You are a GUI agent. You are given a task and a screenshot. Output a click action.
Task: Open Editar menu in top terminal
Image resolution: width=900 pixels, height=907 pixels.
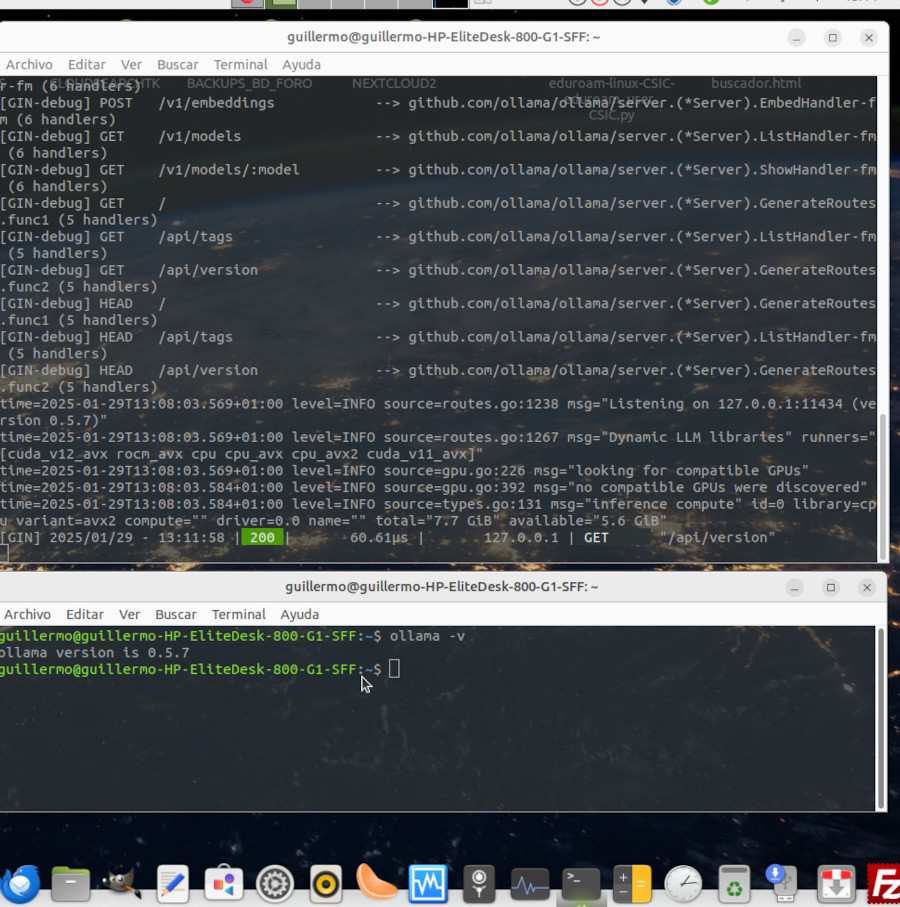pos(87,64)
